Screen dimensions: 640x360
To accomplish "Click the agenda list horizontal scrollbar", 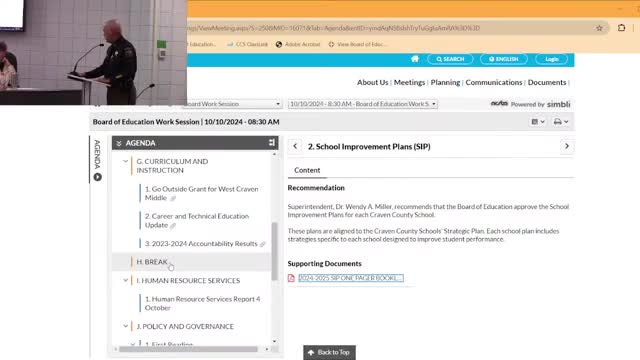I will point(188,349).
